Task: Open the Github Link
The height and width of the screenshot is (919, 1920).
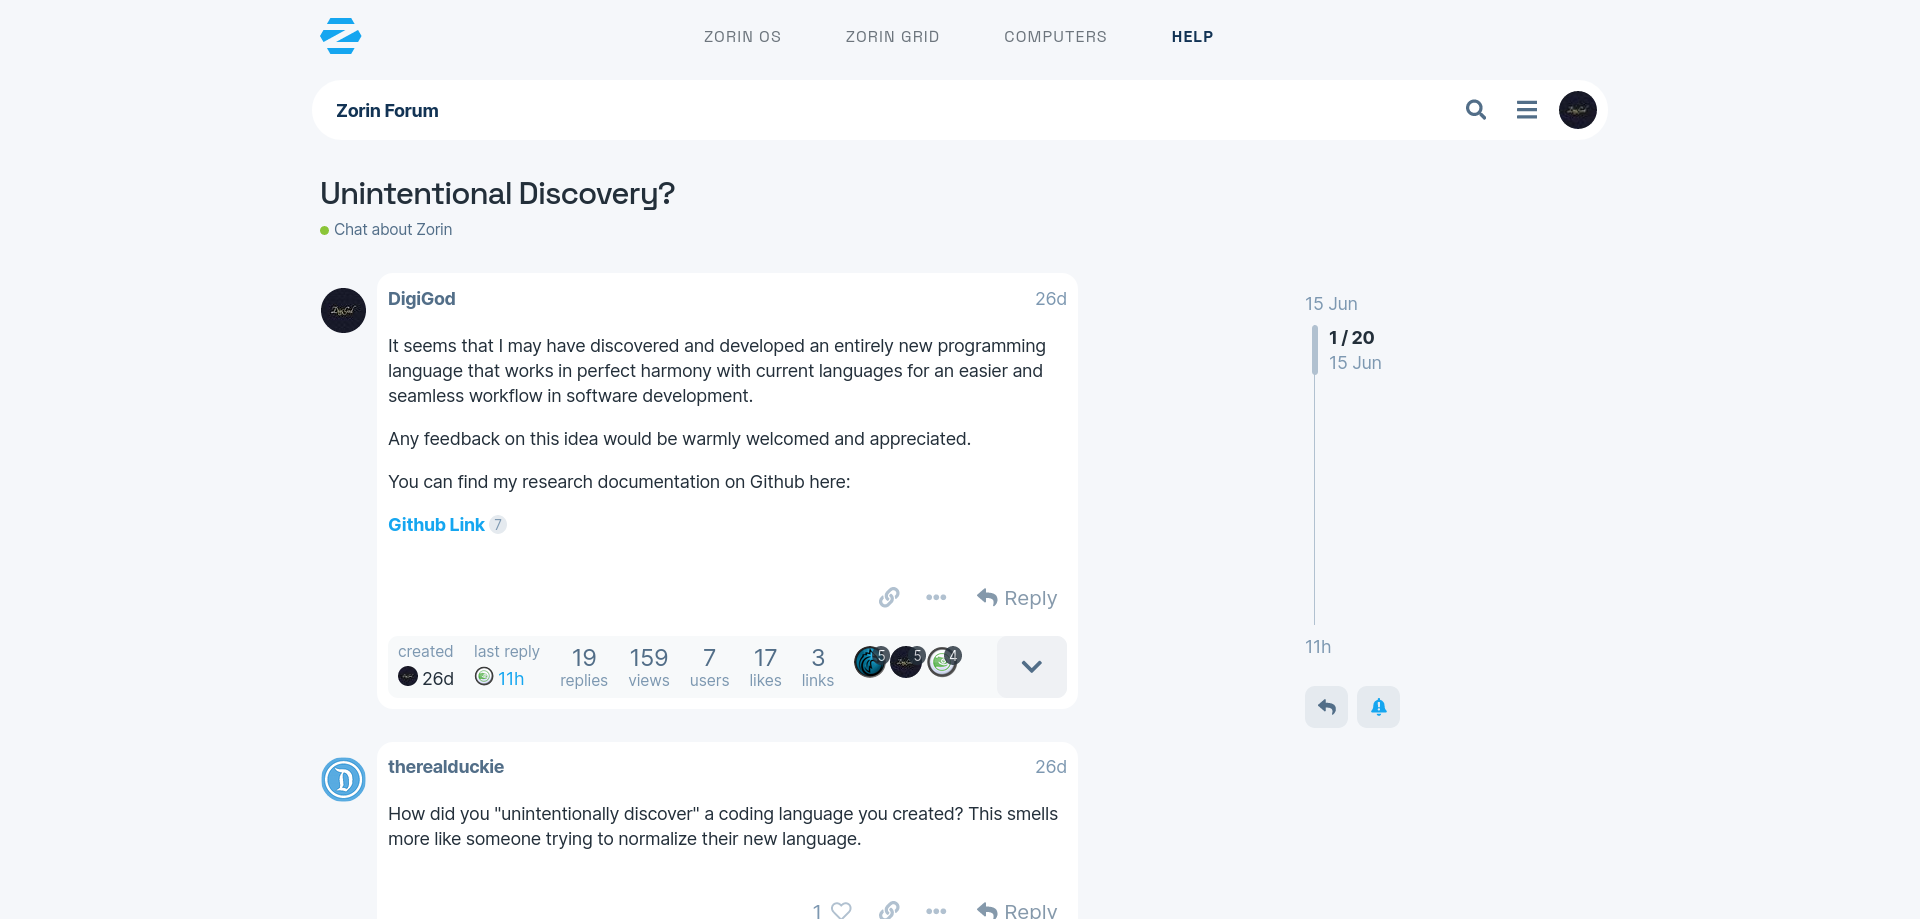Action: point(436,525)
